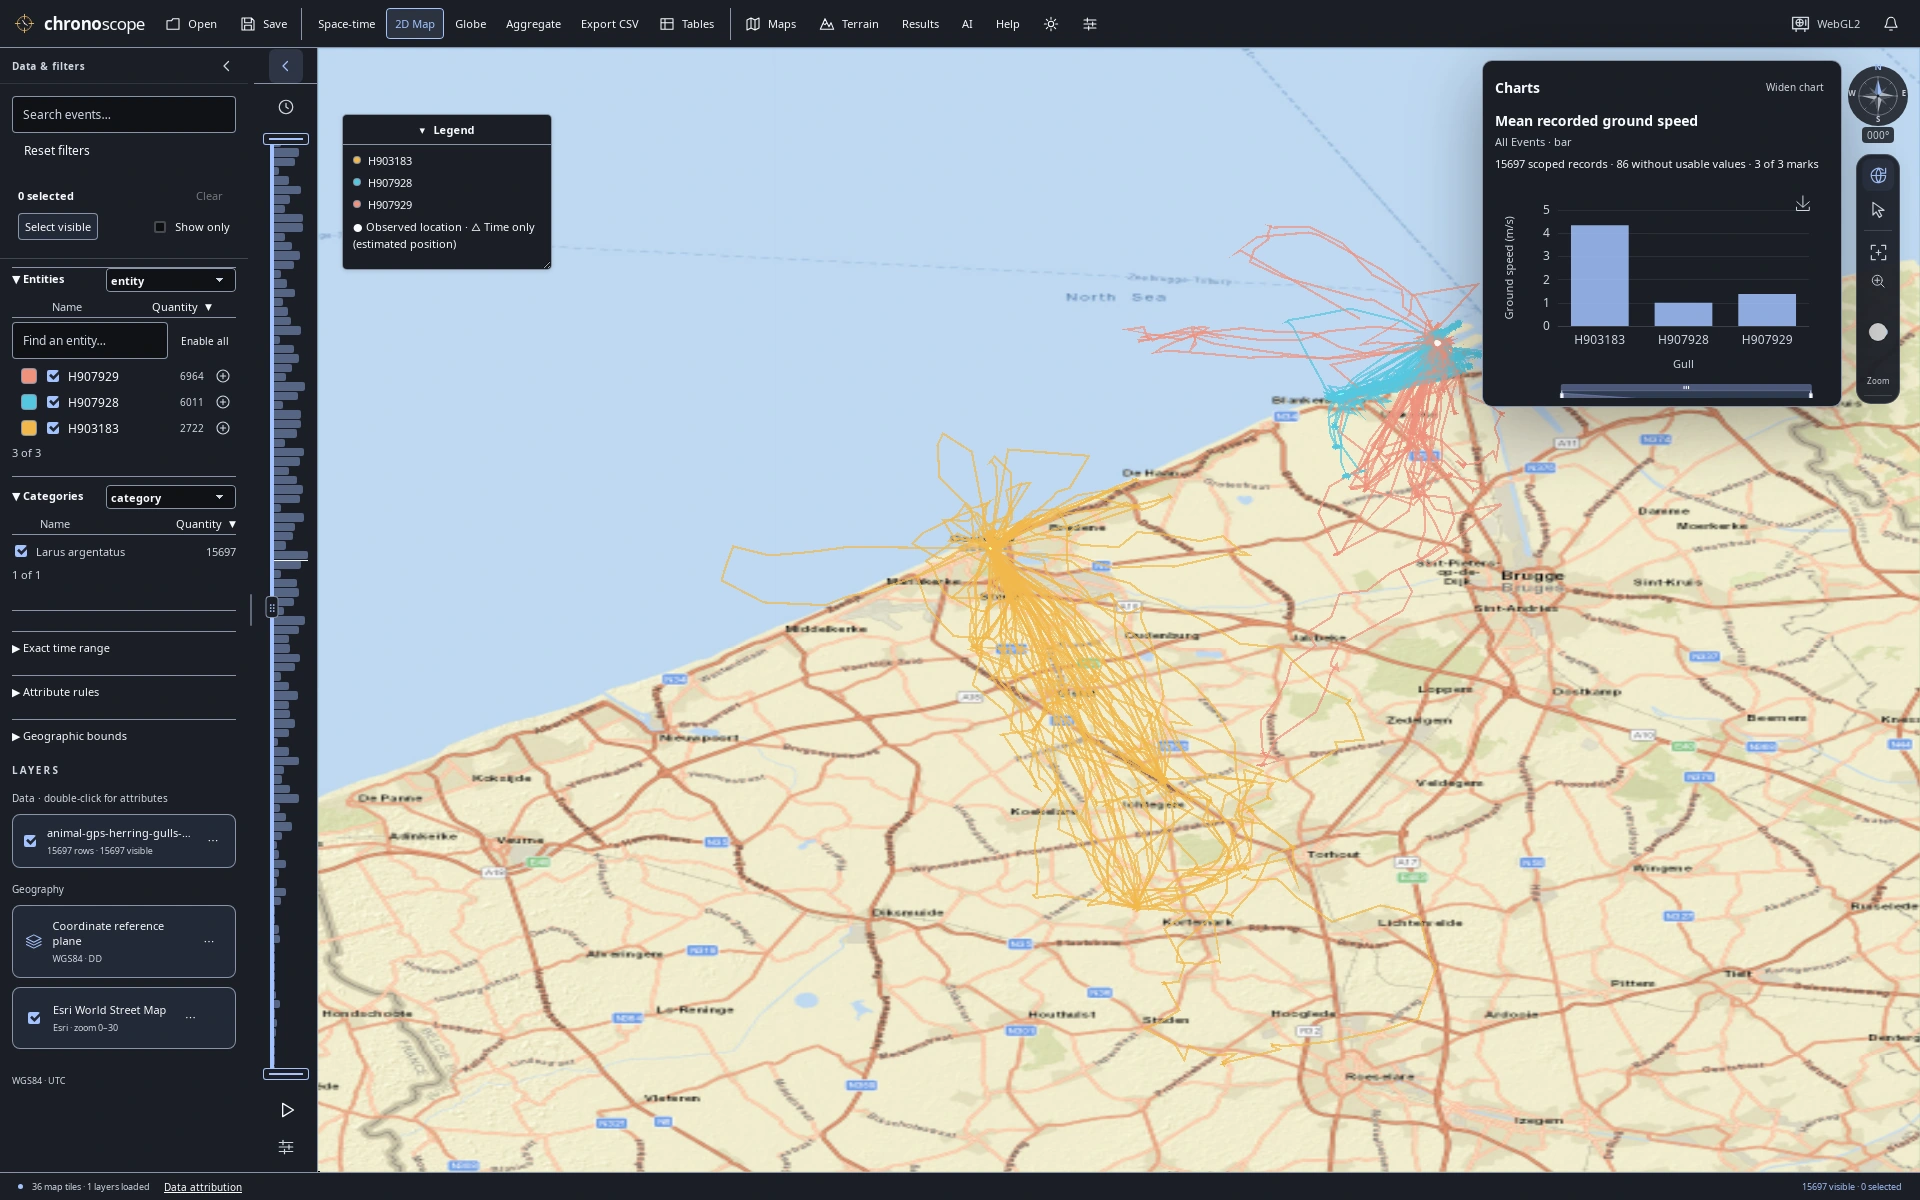The height and width of the screenshot is (1200, 1920).
Task: Uncheck entity H907929 checkbox
Action: point(53,376)
